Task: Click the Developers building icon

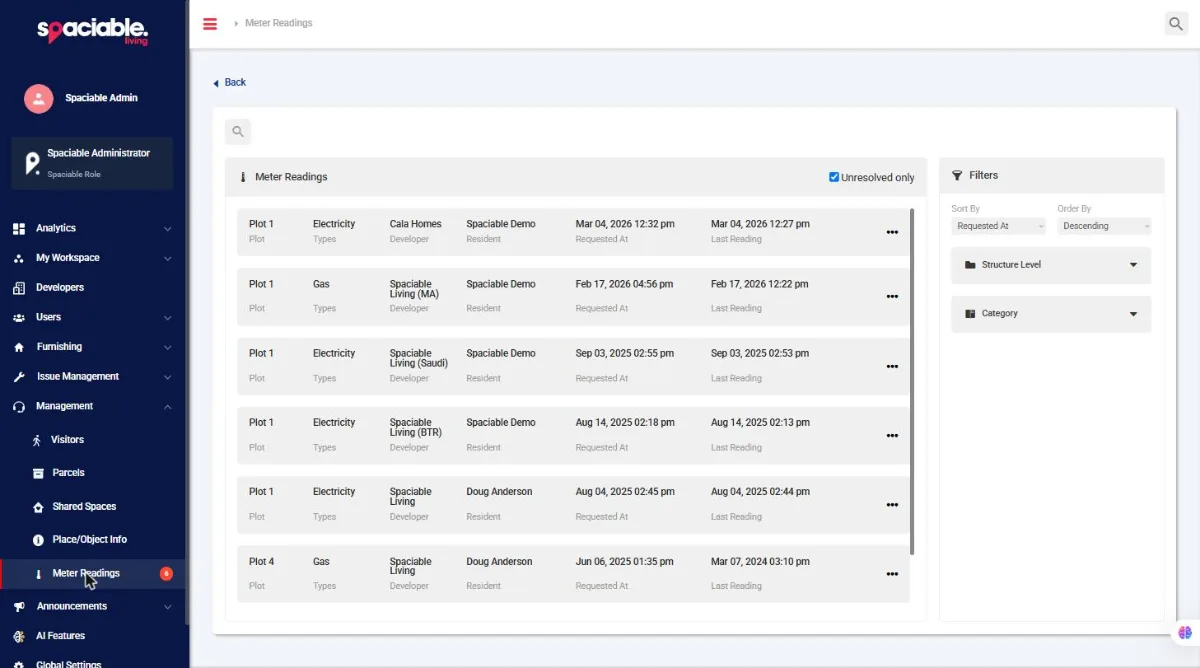Action: pos(19,288)
